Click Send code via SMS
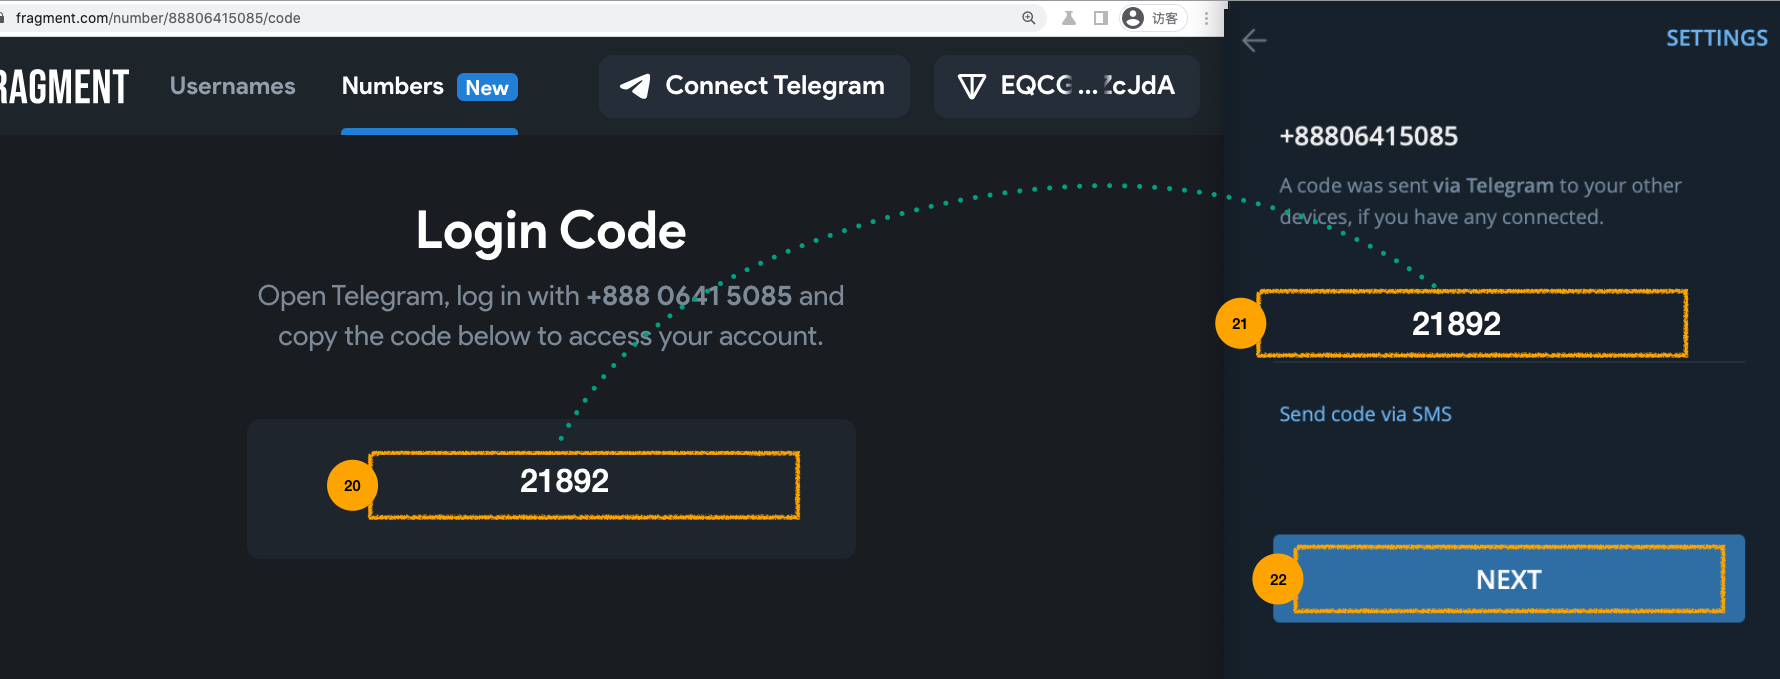This screenshot has height=679, width=1780. pyautogui.click(x=1365, y=414)
